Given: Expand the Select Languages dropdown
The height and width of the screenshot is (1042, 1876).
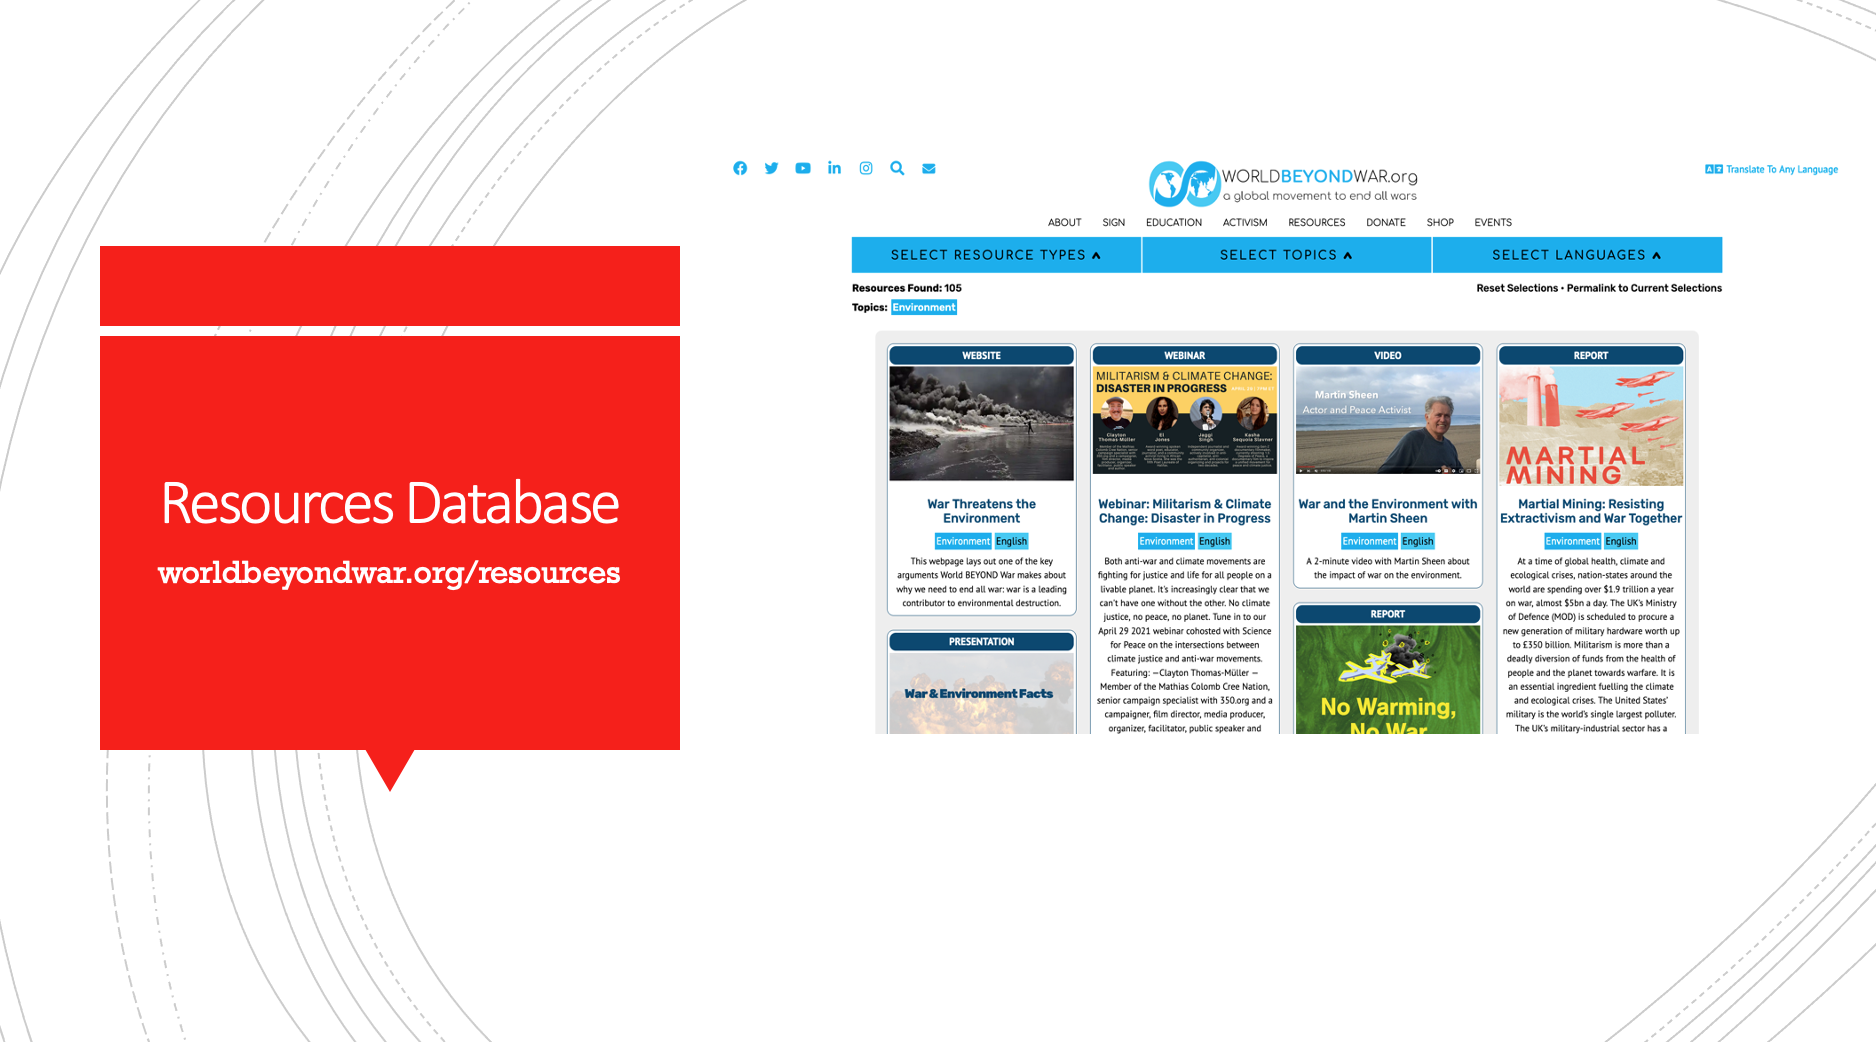Looking at the screenshot, I should [1576, 255].
